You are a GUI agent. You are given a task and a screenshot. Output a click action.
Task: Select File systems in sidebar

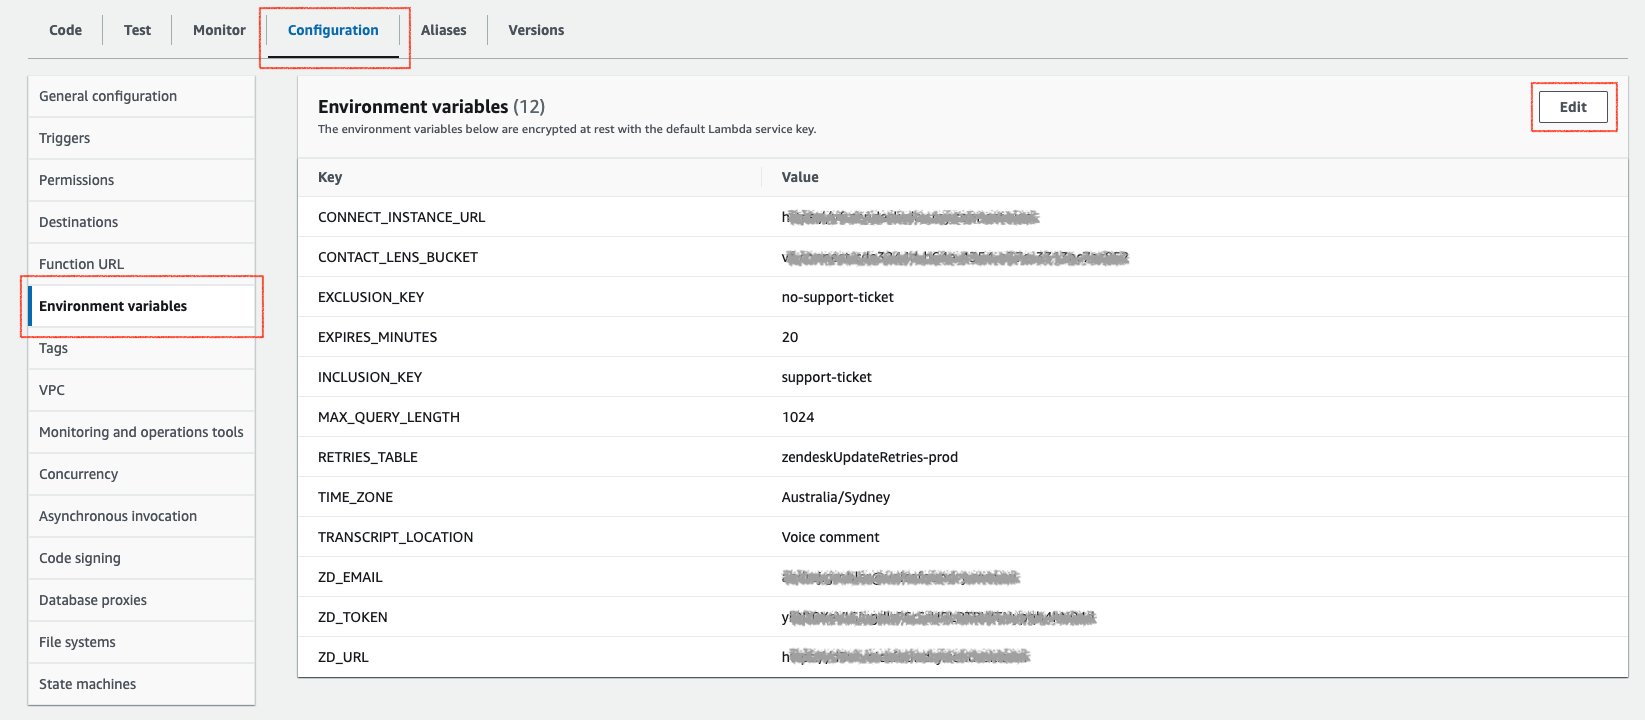click(77, 642)
